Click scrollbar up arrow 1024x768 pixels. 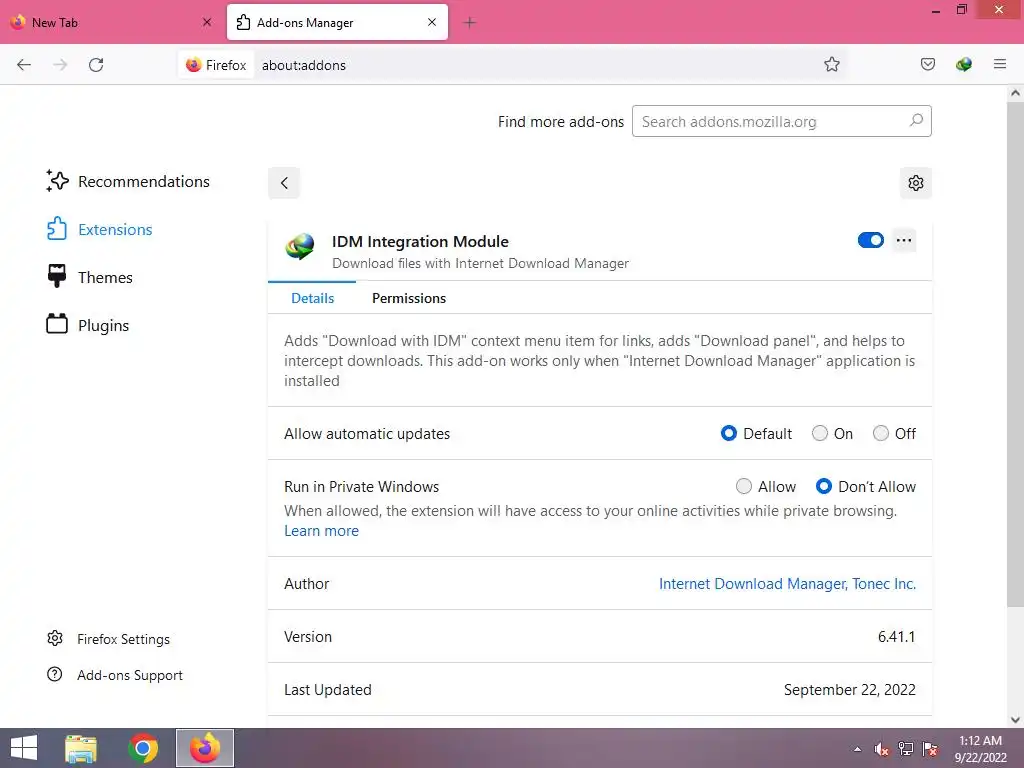pos(1015,93)
